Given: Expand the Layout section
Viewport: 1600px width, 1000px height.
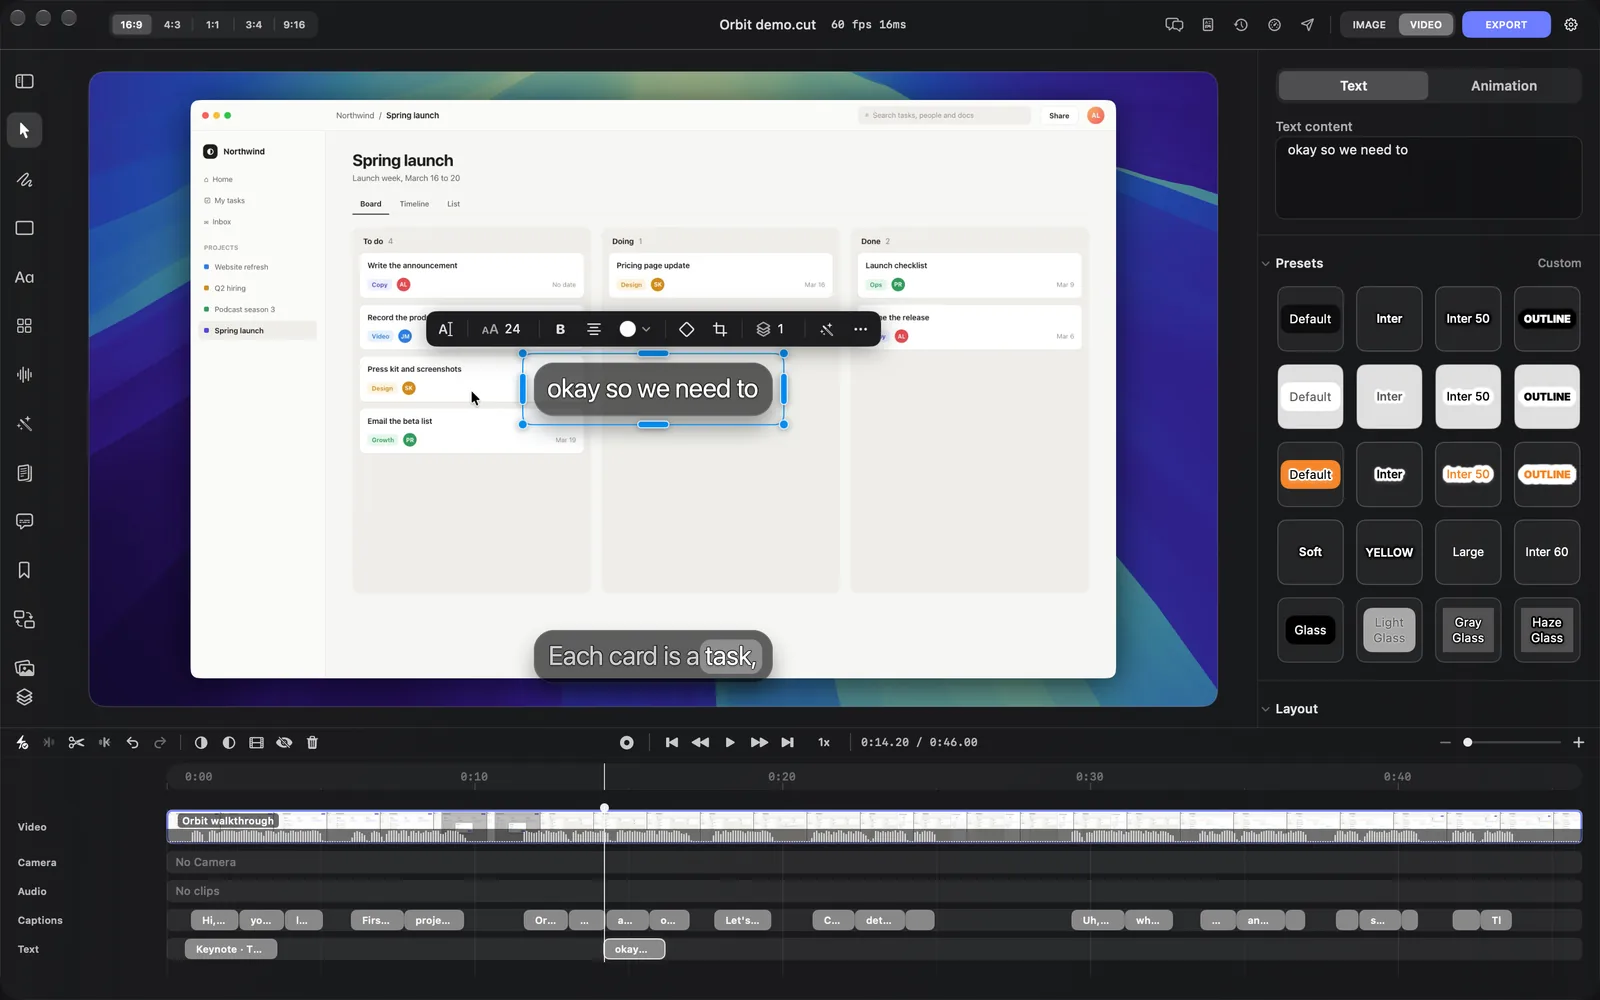Looking at the screenshot, I should (x=1266, y=709).
